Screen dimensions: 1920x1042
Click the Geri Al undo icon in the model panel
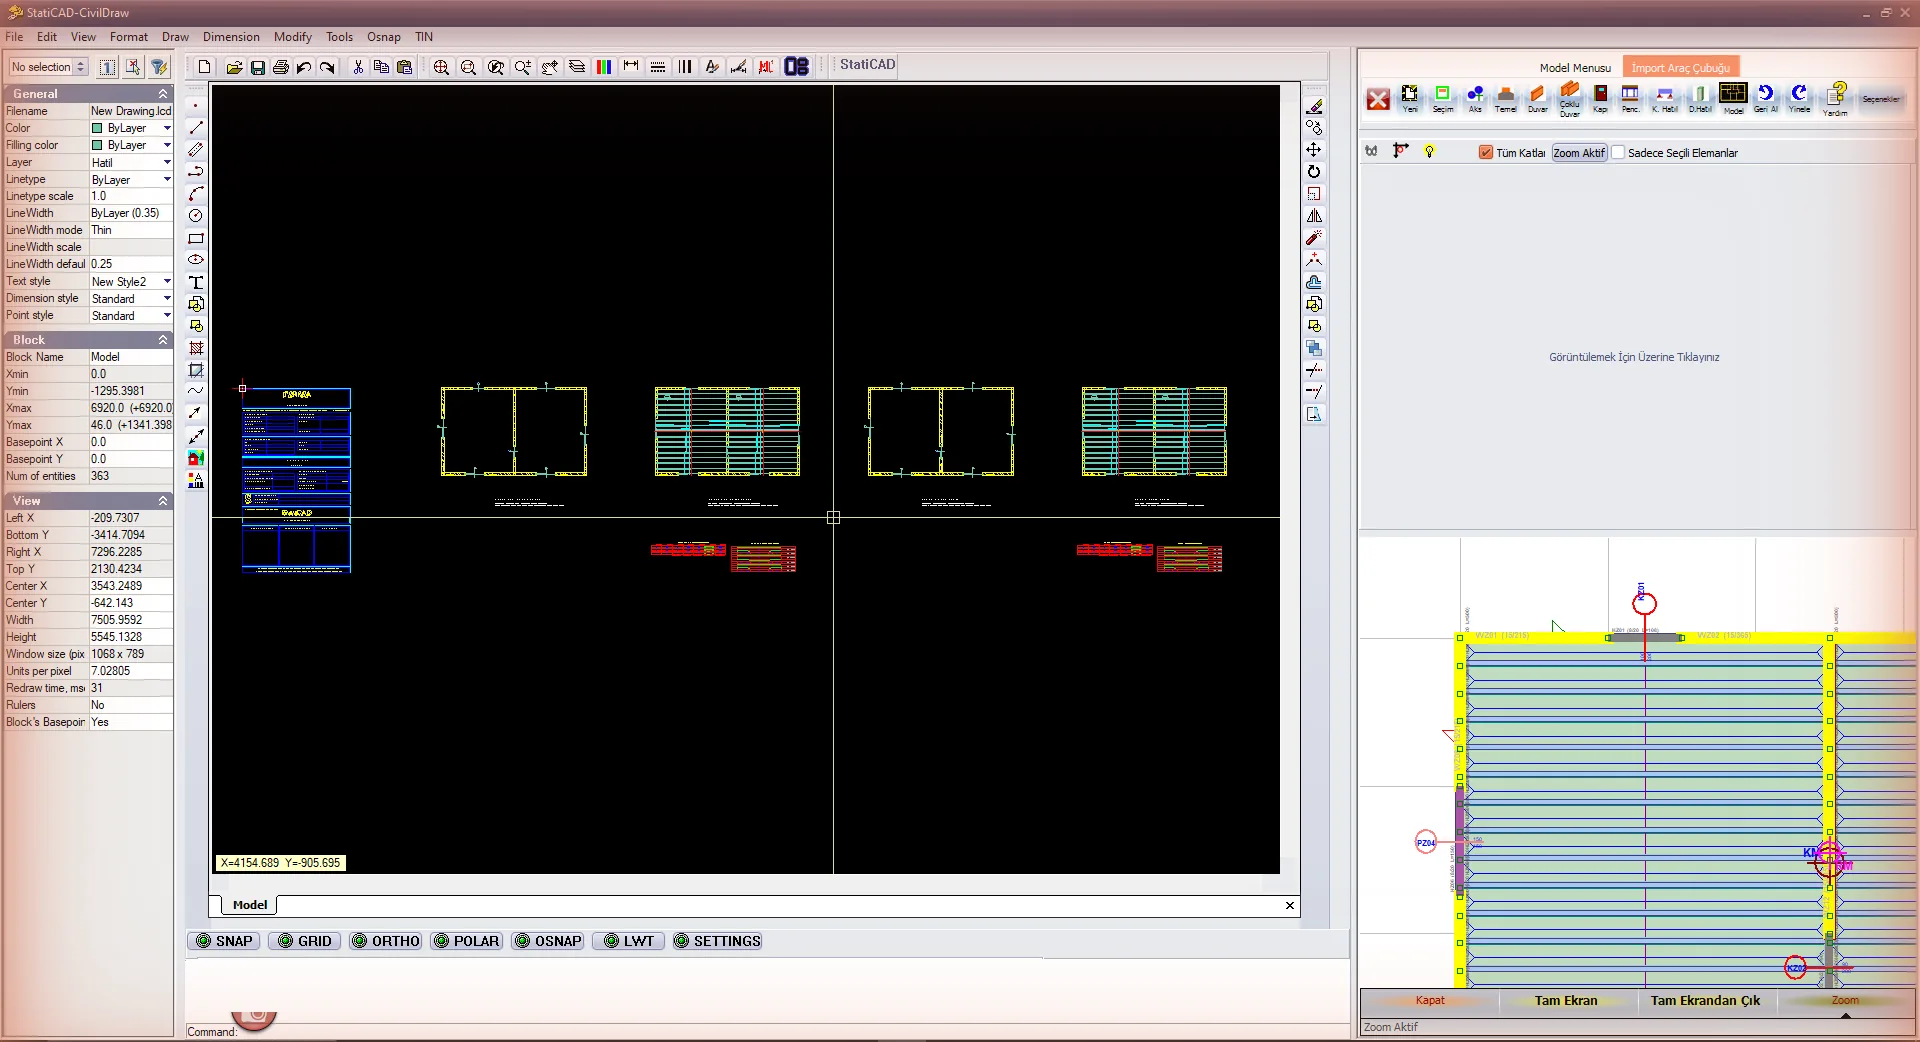pos(1766,98)
